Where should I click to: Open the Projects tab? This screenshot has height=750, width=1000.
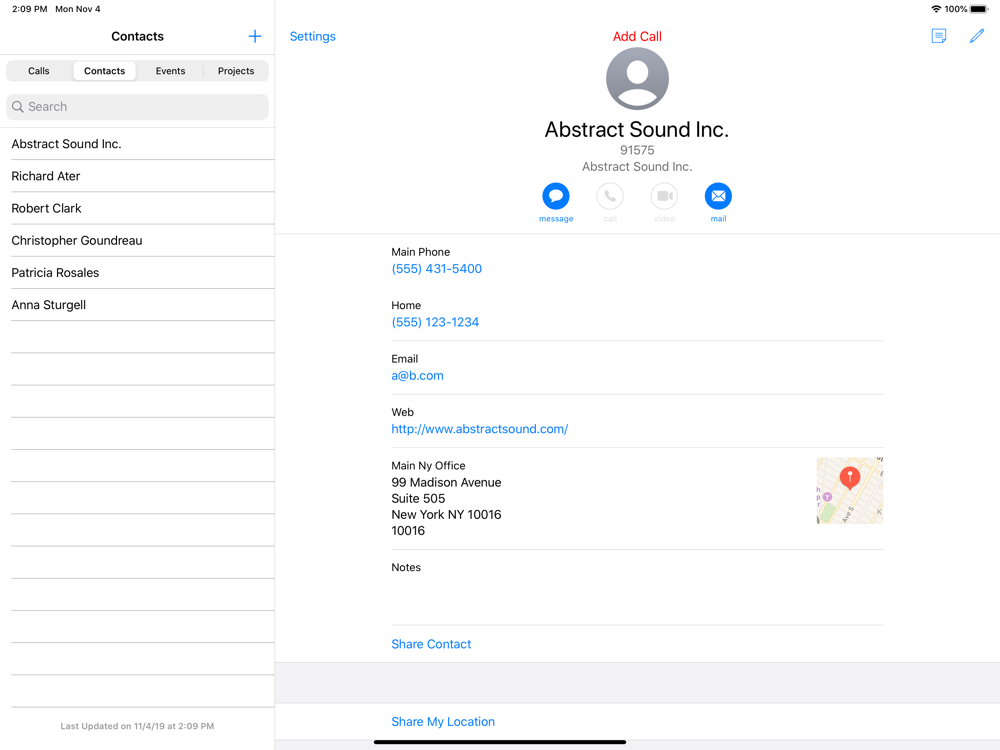click(x=236, y=71)
